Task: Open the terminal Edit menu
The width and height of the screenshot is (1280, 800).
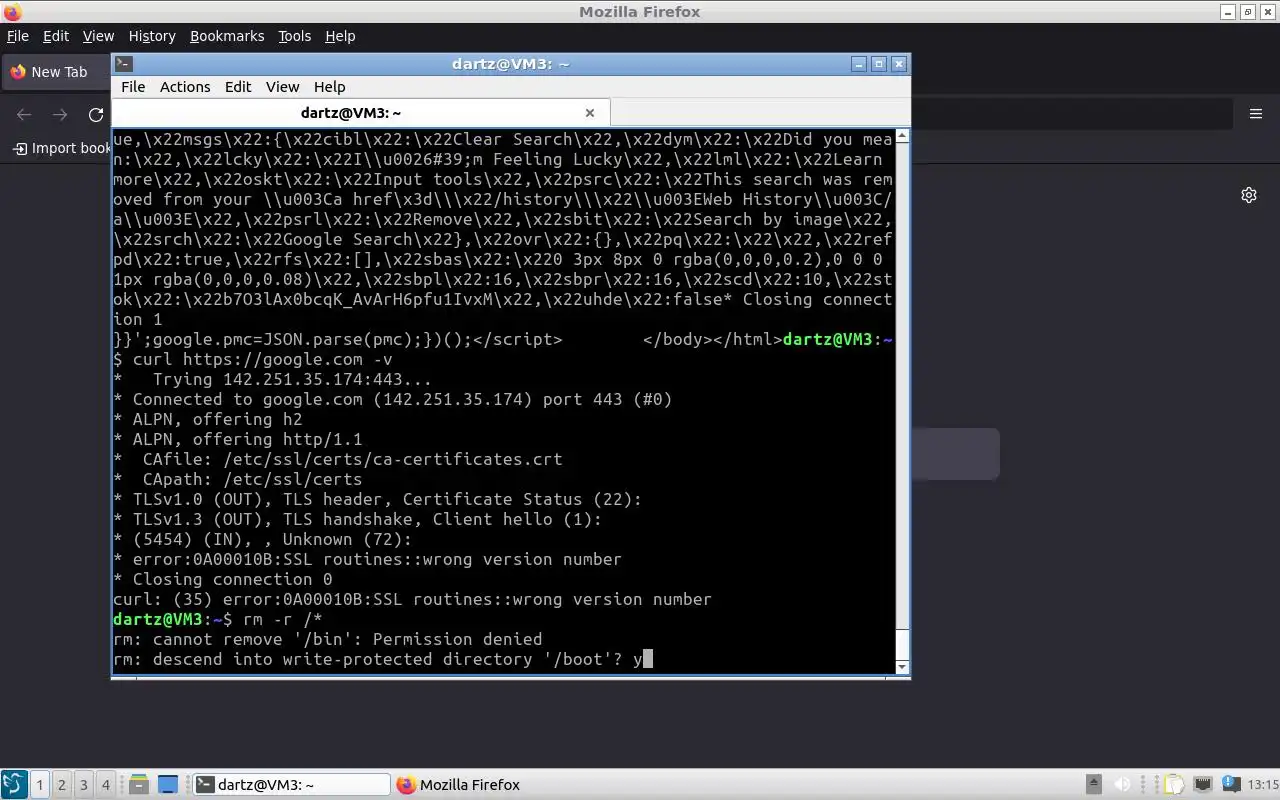Action: click(x=238, y=87)
